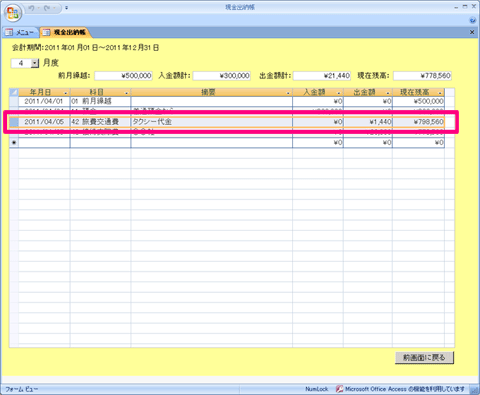Image resolution: width=480 pixels, height=395 pixels.
Task: Open the 入金額 column header dropdown
Action: 339,93
